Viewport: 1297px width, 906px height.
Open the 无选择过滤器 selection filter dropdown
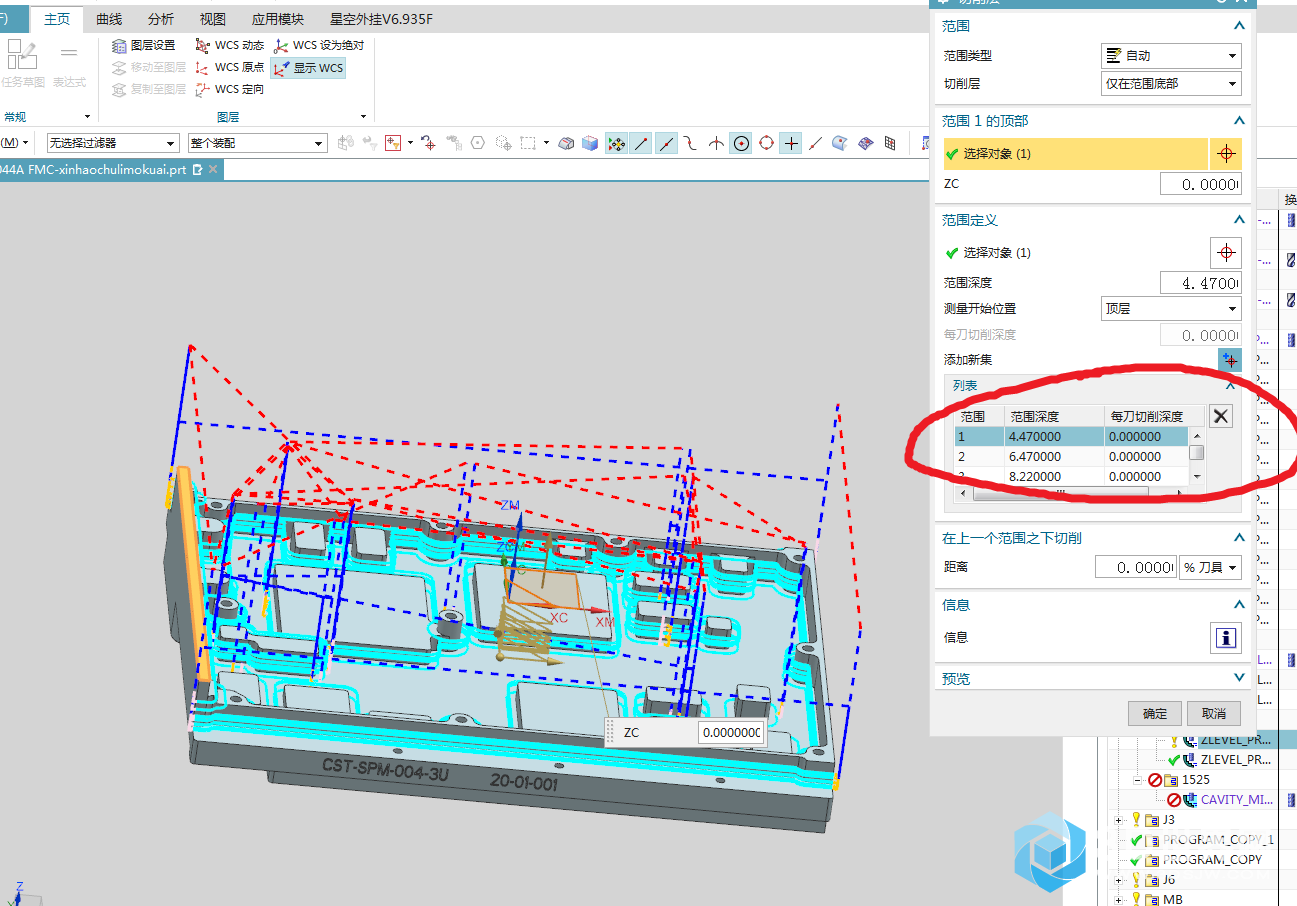point(112,143)
